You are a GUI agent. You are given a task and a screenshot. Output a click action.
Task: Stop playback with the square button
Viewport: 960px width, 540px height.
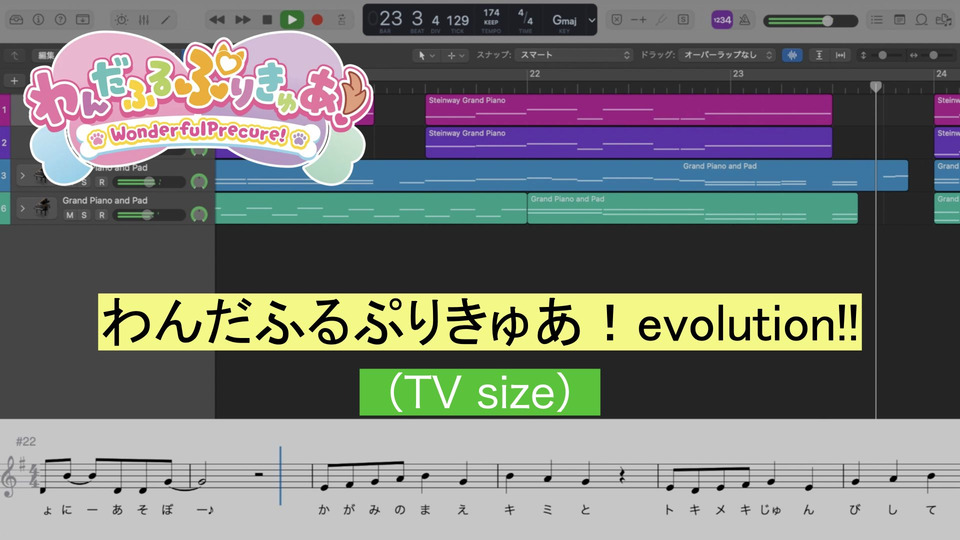267,20
